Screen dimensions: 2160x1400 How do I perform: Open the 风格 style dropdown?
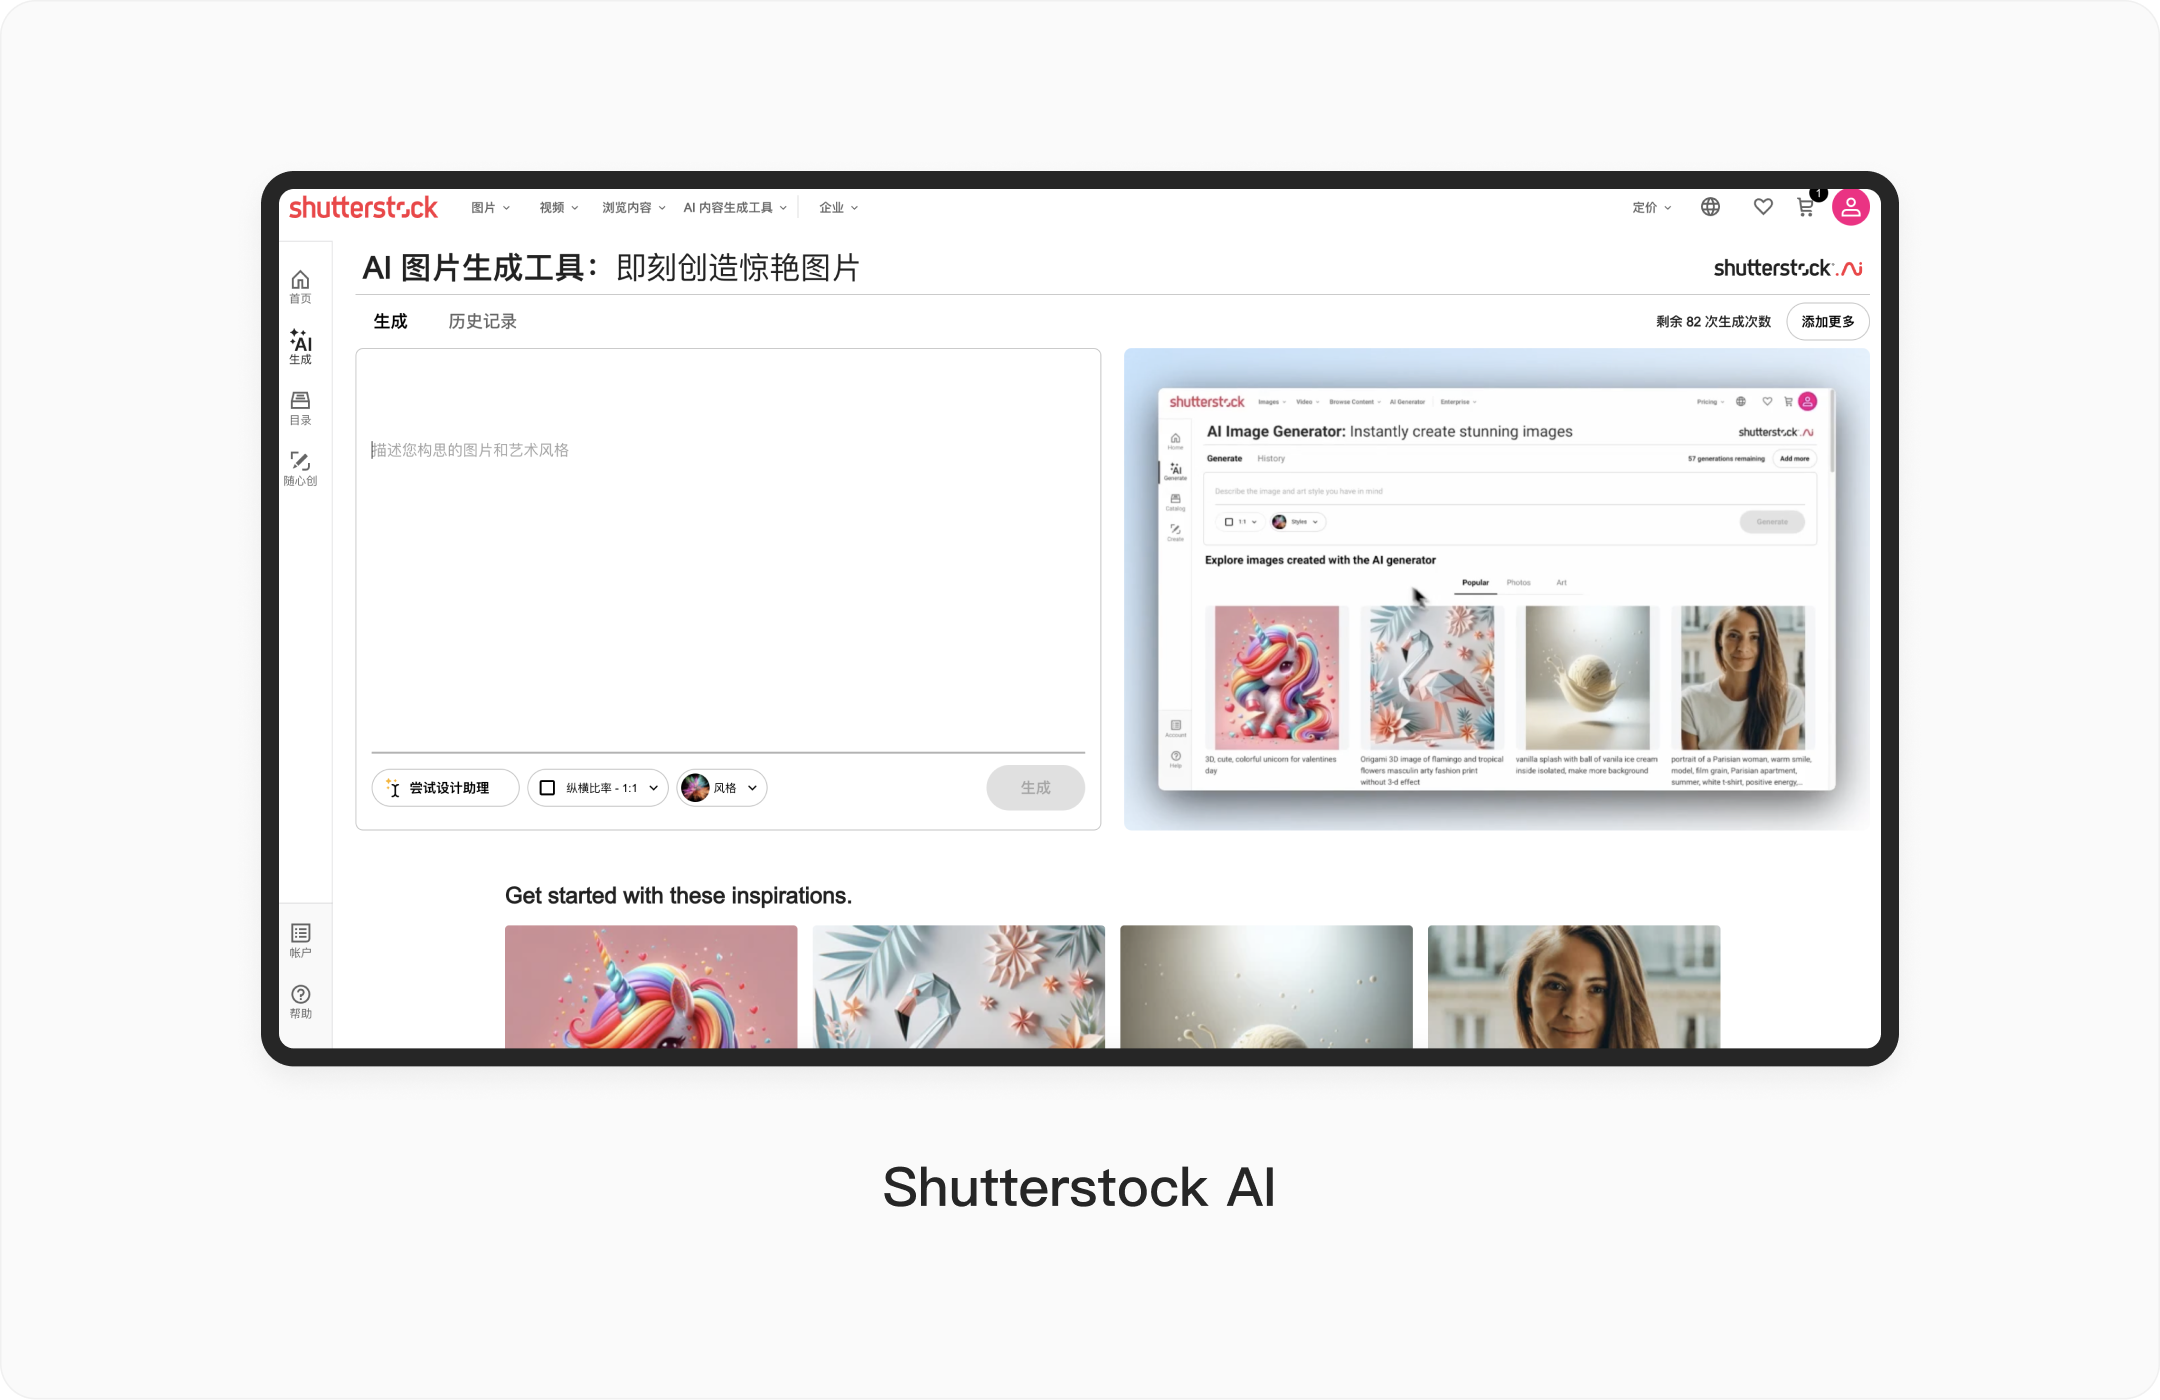tap(722, 788)
